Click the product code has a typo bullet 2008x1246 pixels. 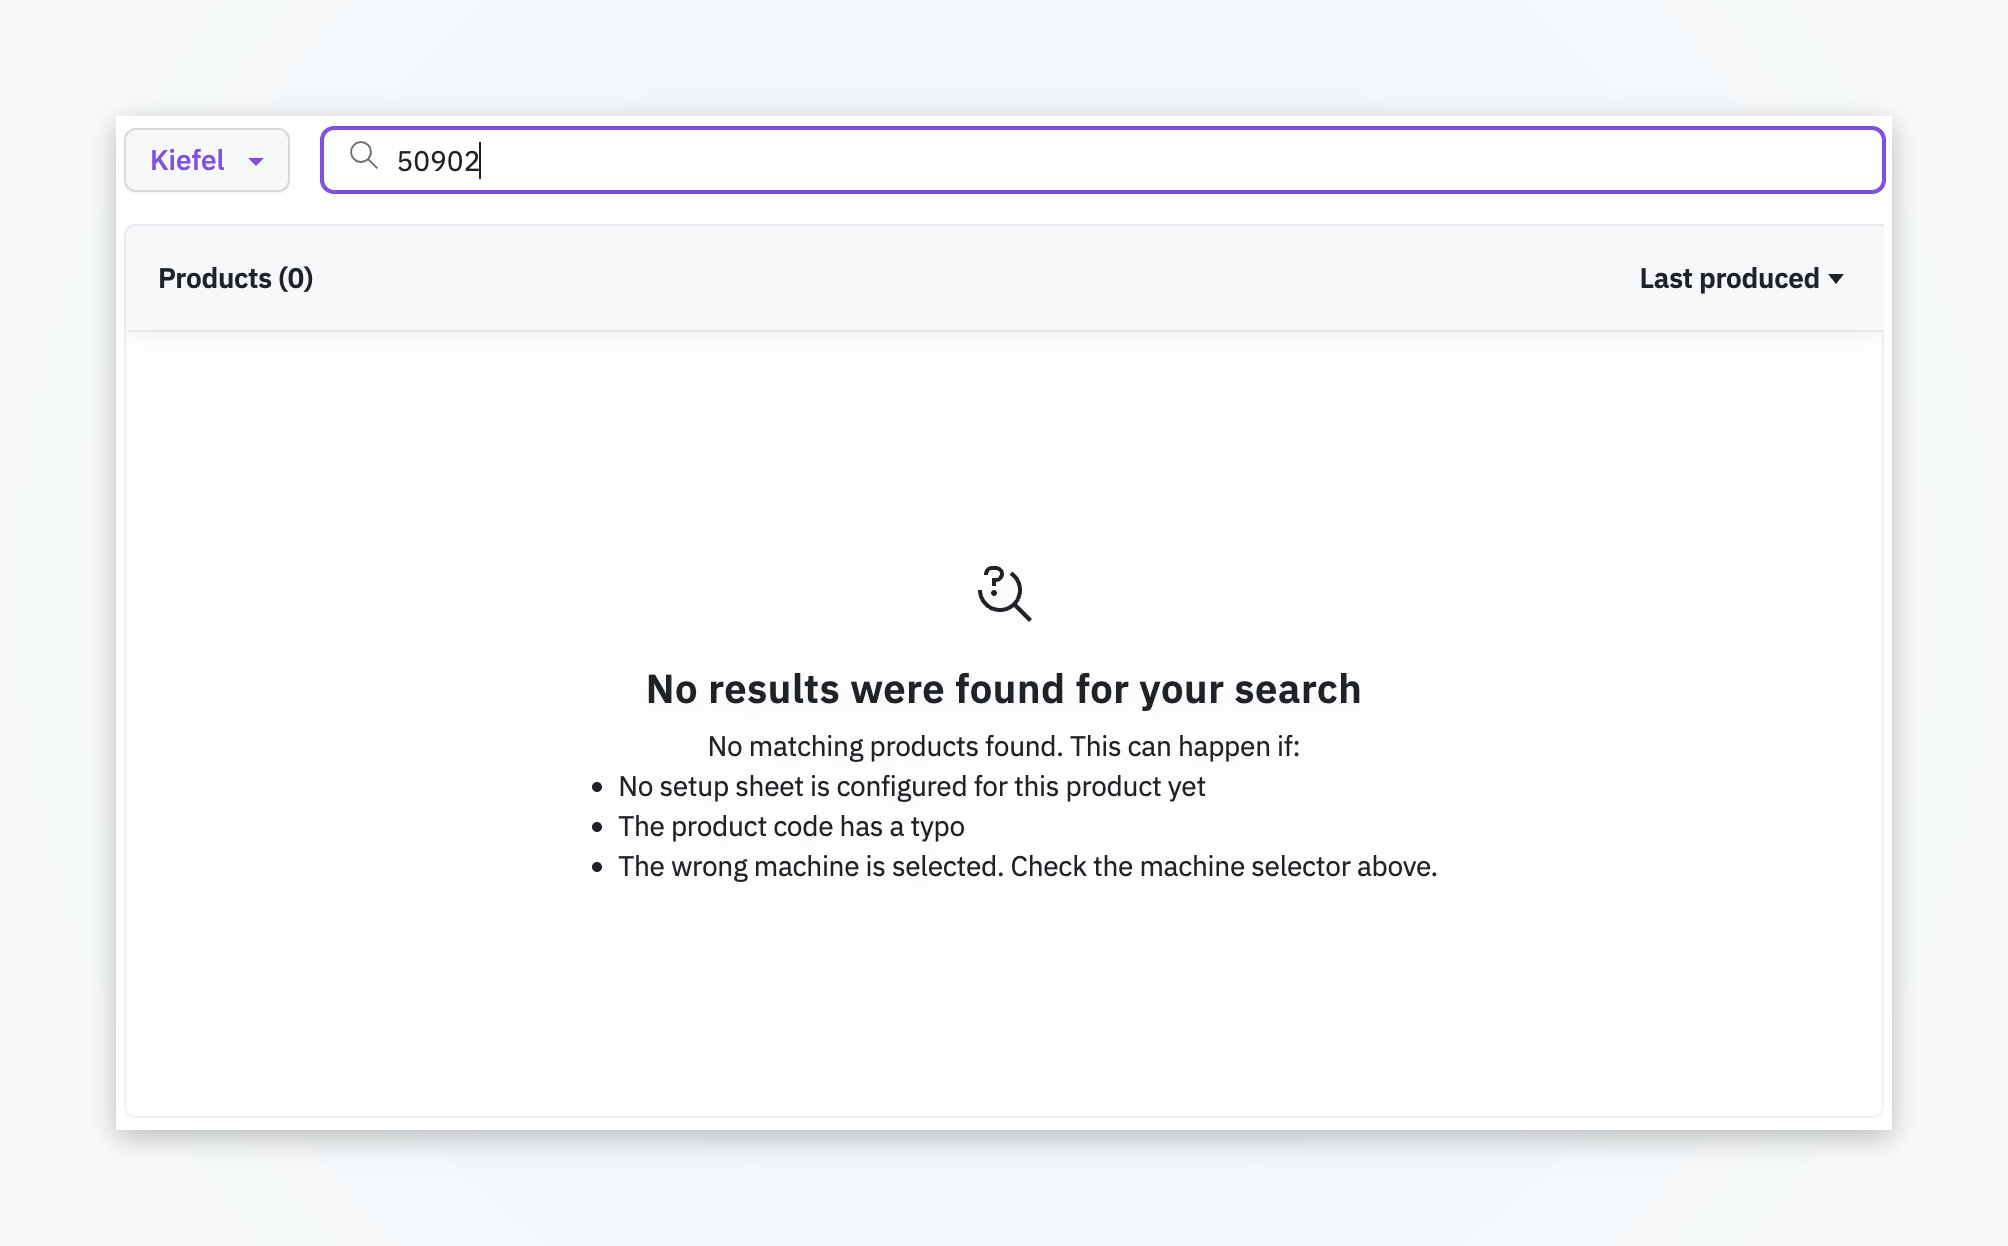791,826
